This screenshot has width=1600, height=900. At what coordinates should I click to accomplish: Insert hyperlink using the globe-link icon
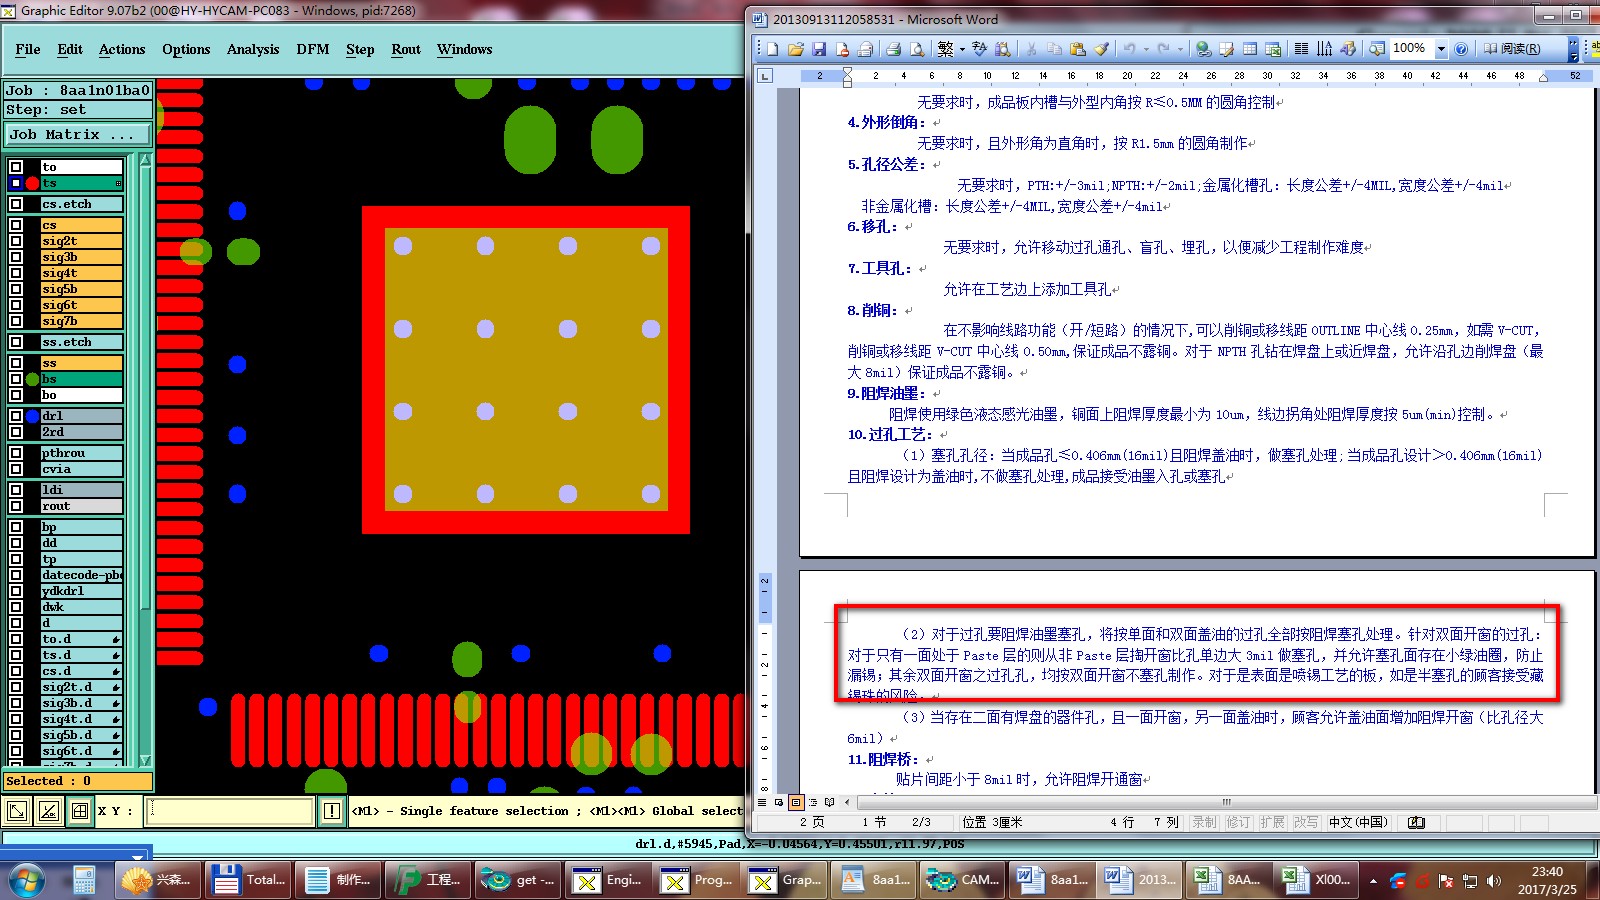point(1203,48)
